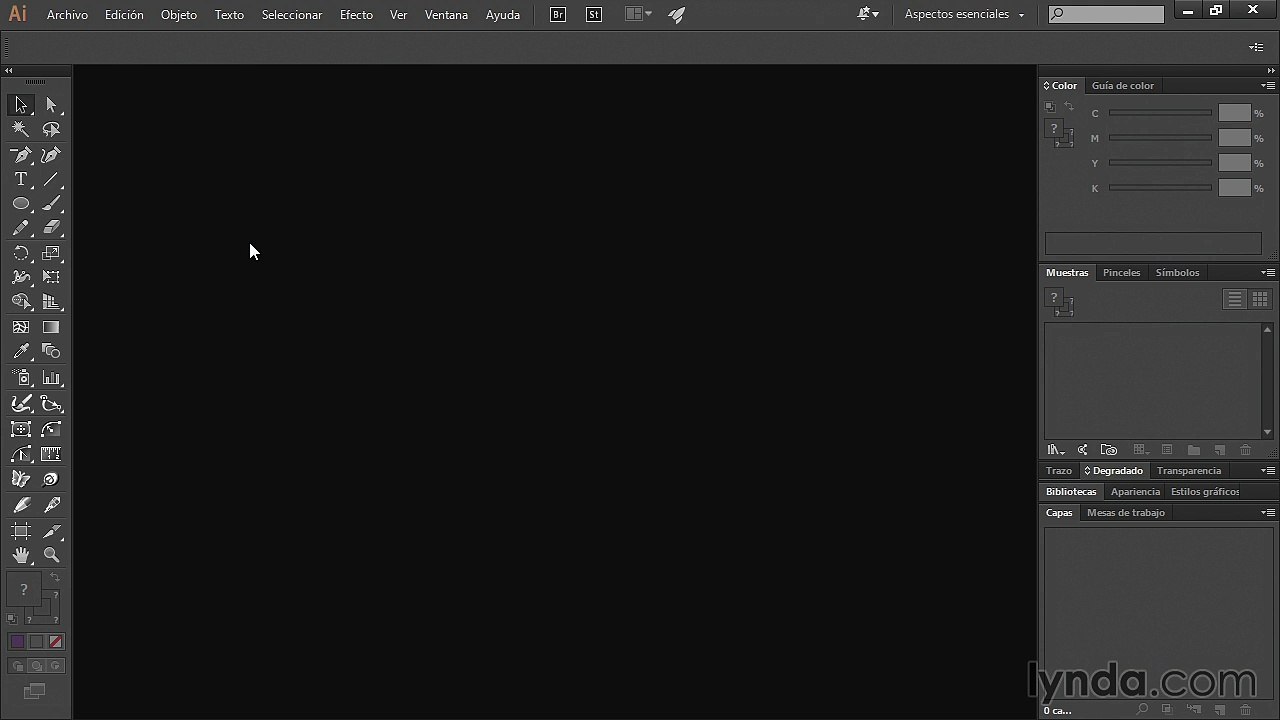
Task: Switch to the Símbolos tab
Action: pos(1177,273)
